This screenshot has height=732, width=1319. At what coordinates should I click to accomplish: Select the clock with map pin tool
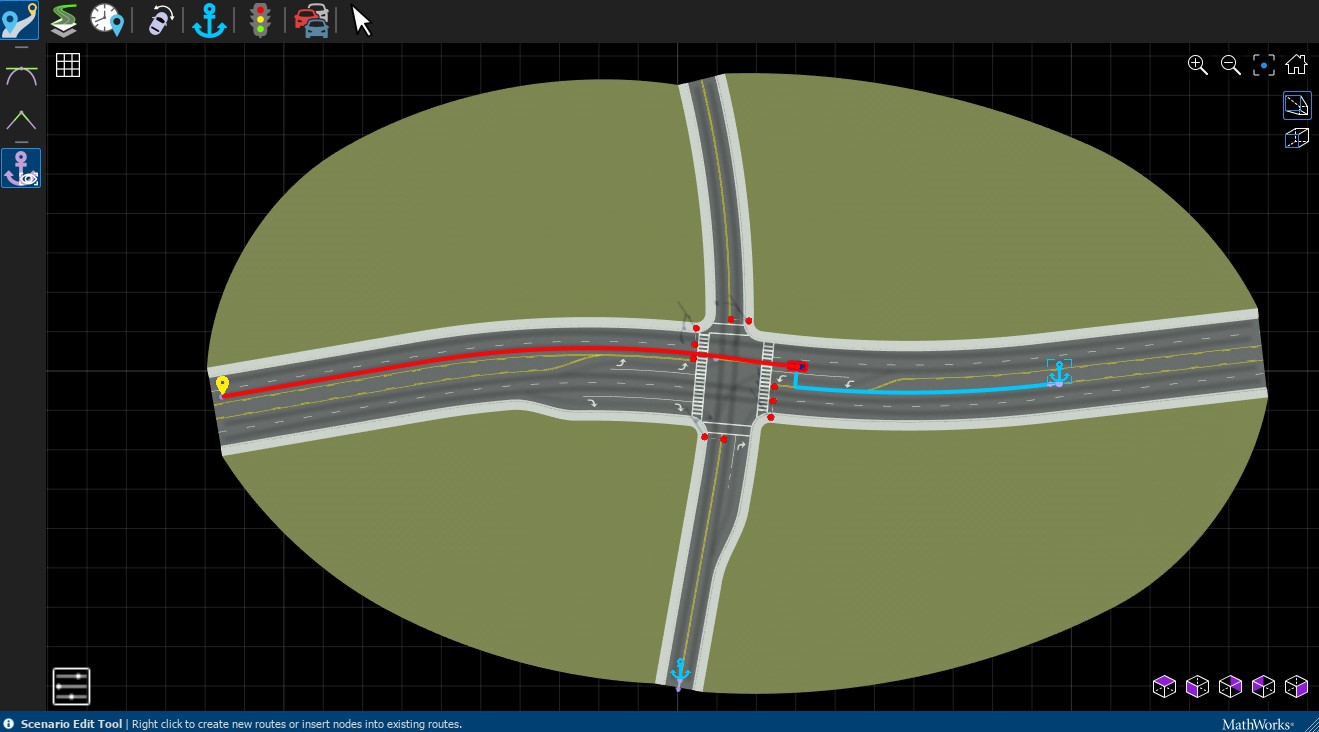click(x=106, y=19)
